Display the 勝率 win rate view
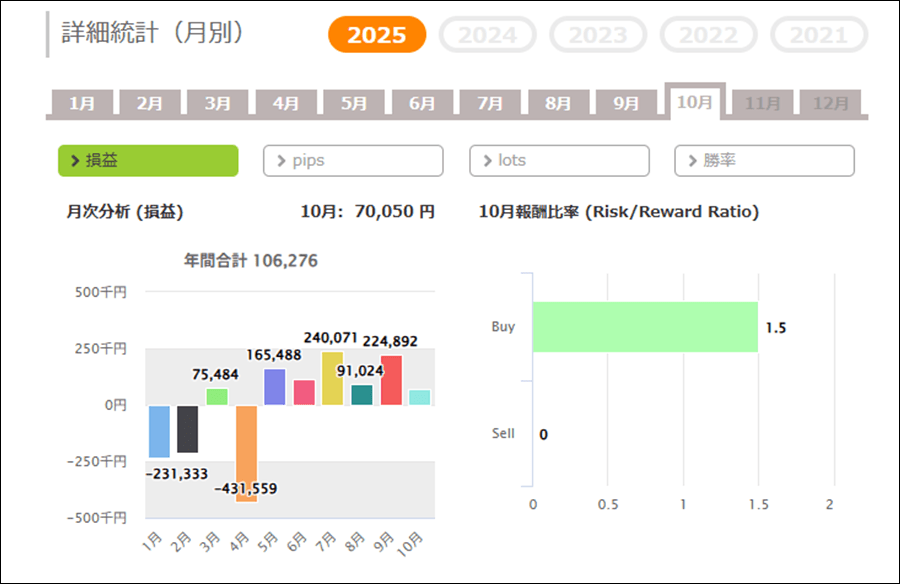Viewport: 900px width, 584px height. [764, 160]
